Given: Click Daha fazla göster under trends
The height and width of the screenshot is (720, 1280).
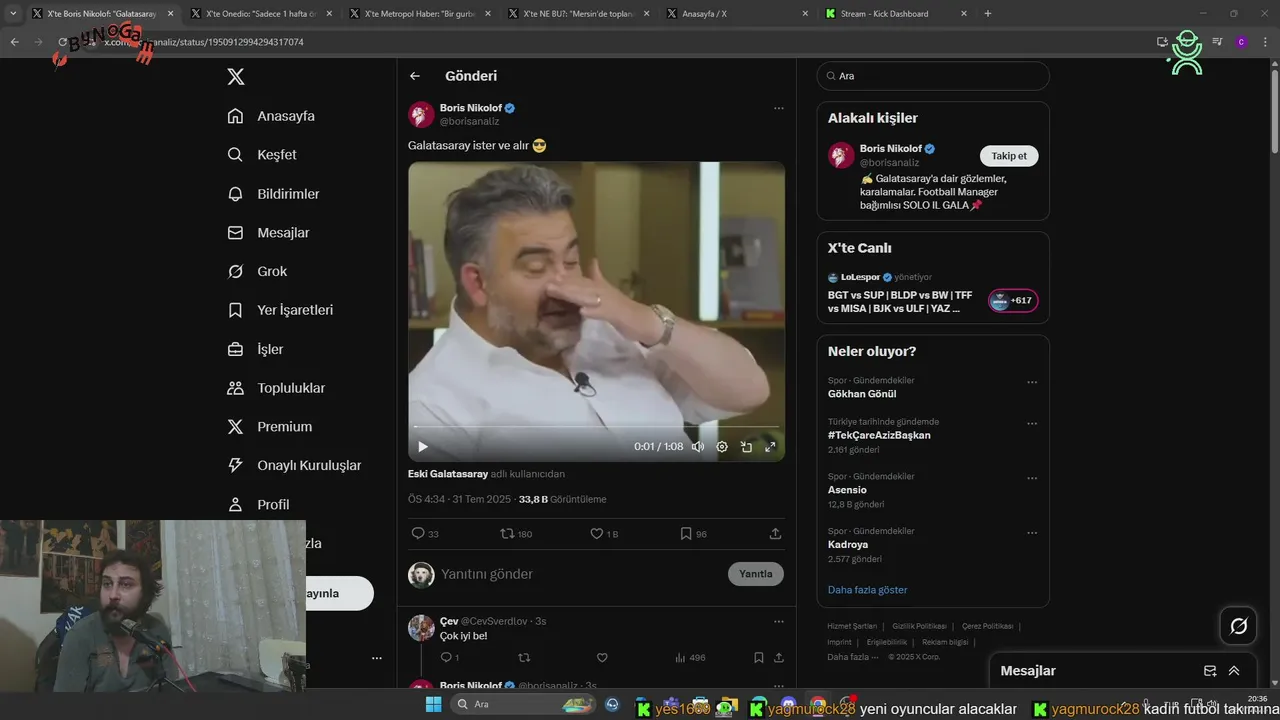Looking at the screenshot, I should click(867, 590).
